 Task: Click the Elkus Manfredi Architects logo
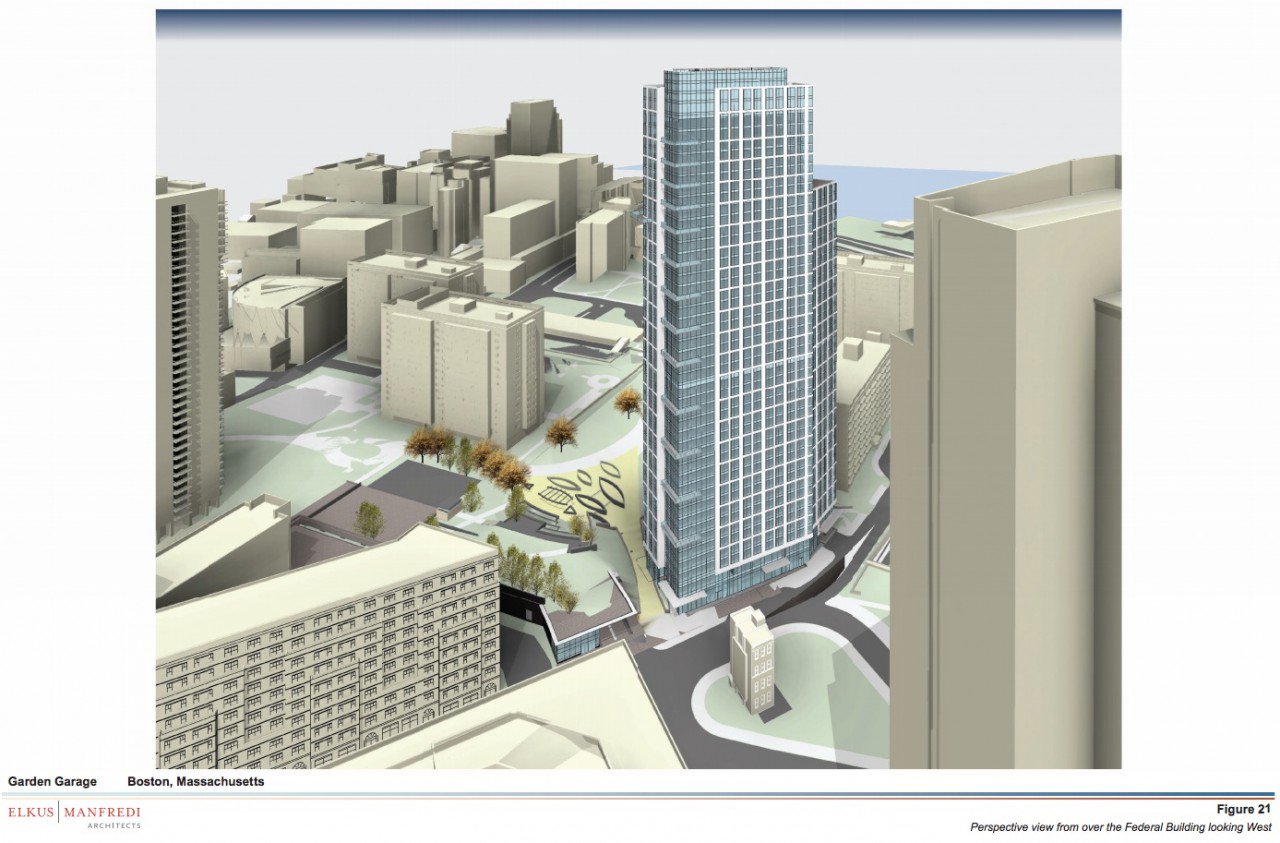[75, 815]
